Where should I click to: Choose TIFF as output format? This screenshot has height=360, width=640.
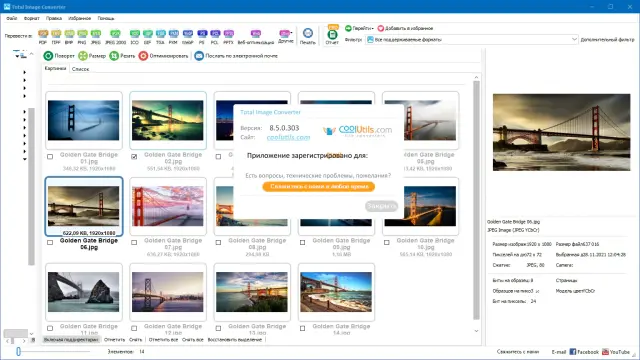pyautogui.click(x=56, y=36)
